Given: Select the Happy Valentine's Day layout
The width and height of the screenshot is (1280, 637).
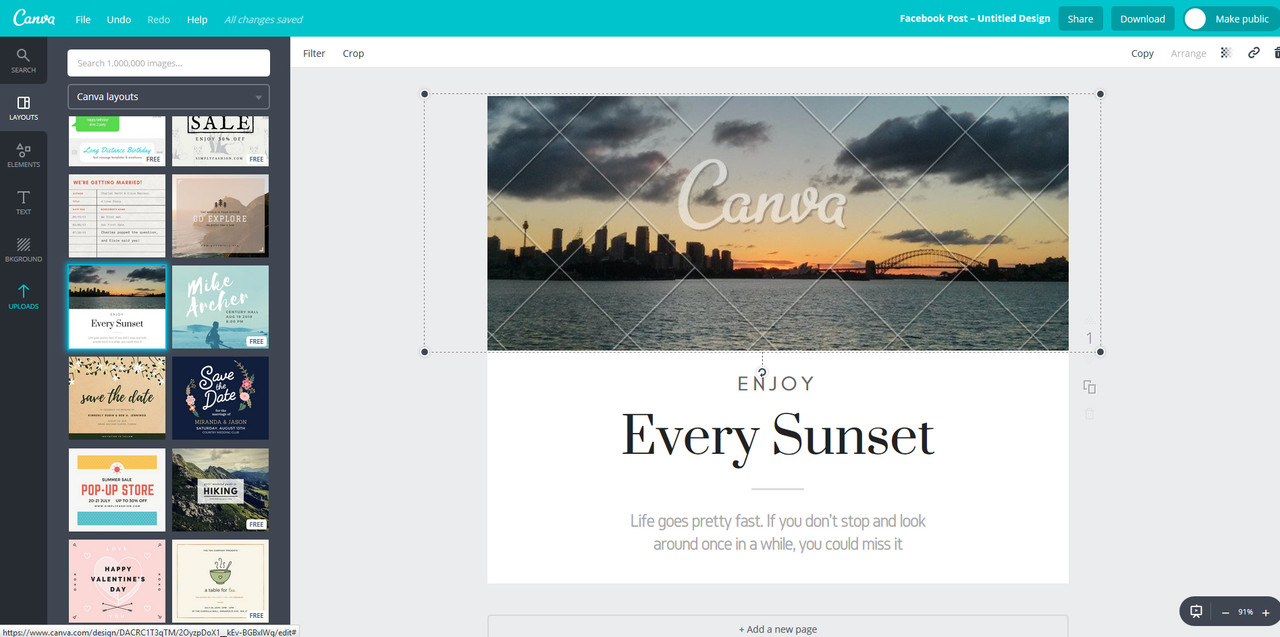Looking at the screenshot, I should pyautogui.click(x=117, y=580).
